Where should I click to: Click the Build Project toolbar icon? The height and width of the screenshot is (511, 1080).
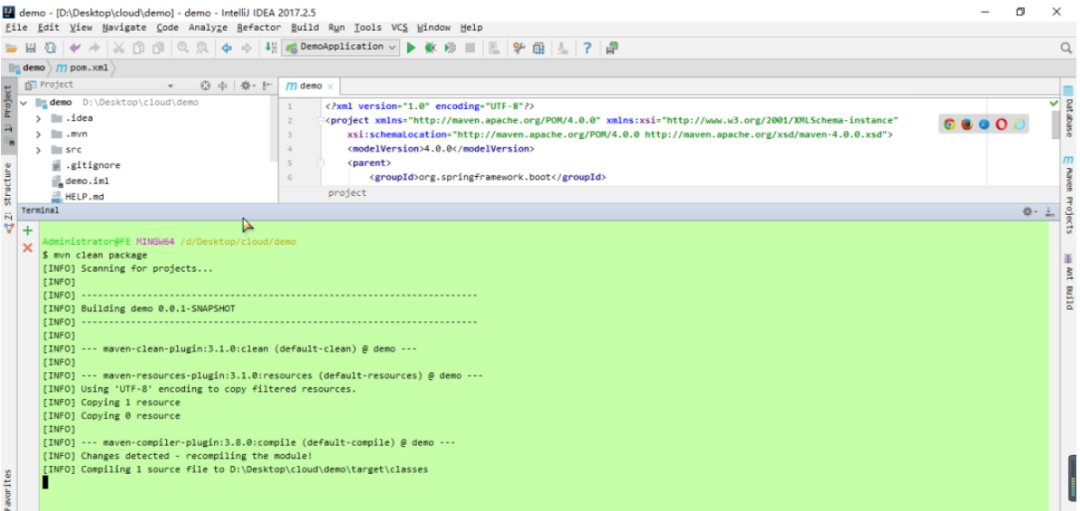click(271, 48)
